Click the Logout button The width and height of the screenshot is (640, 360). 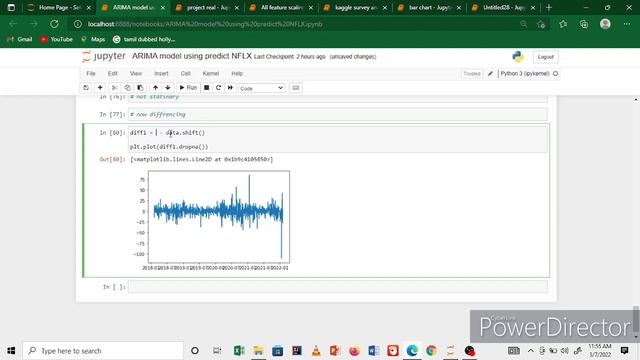[546, 57]
